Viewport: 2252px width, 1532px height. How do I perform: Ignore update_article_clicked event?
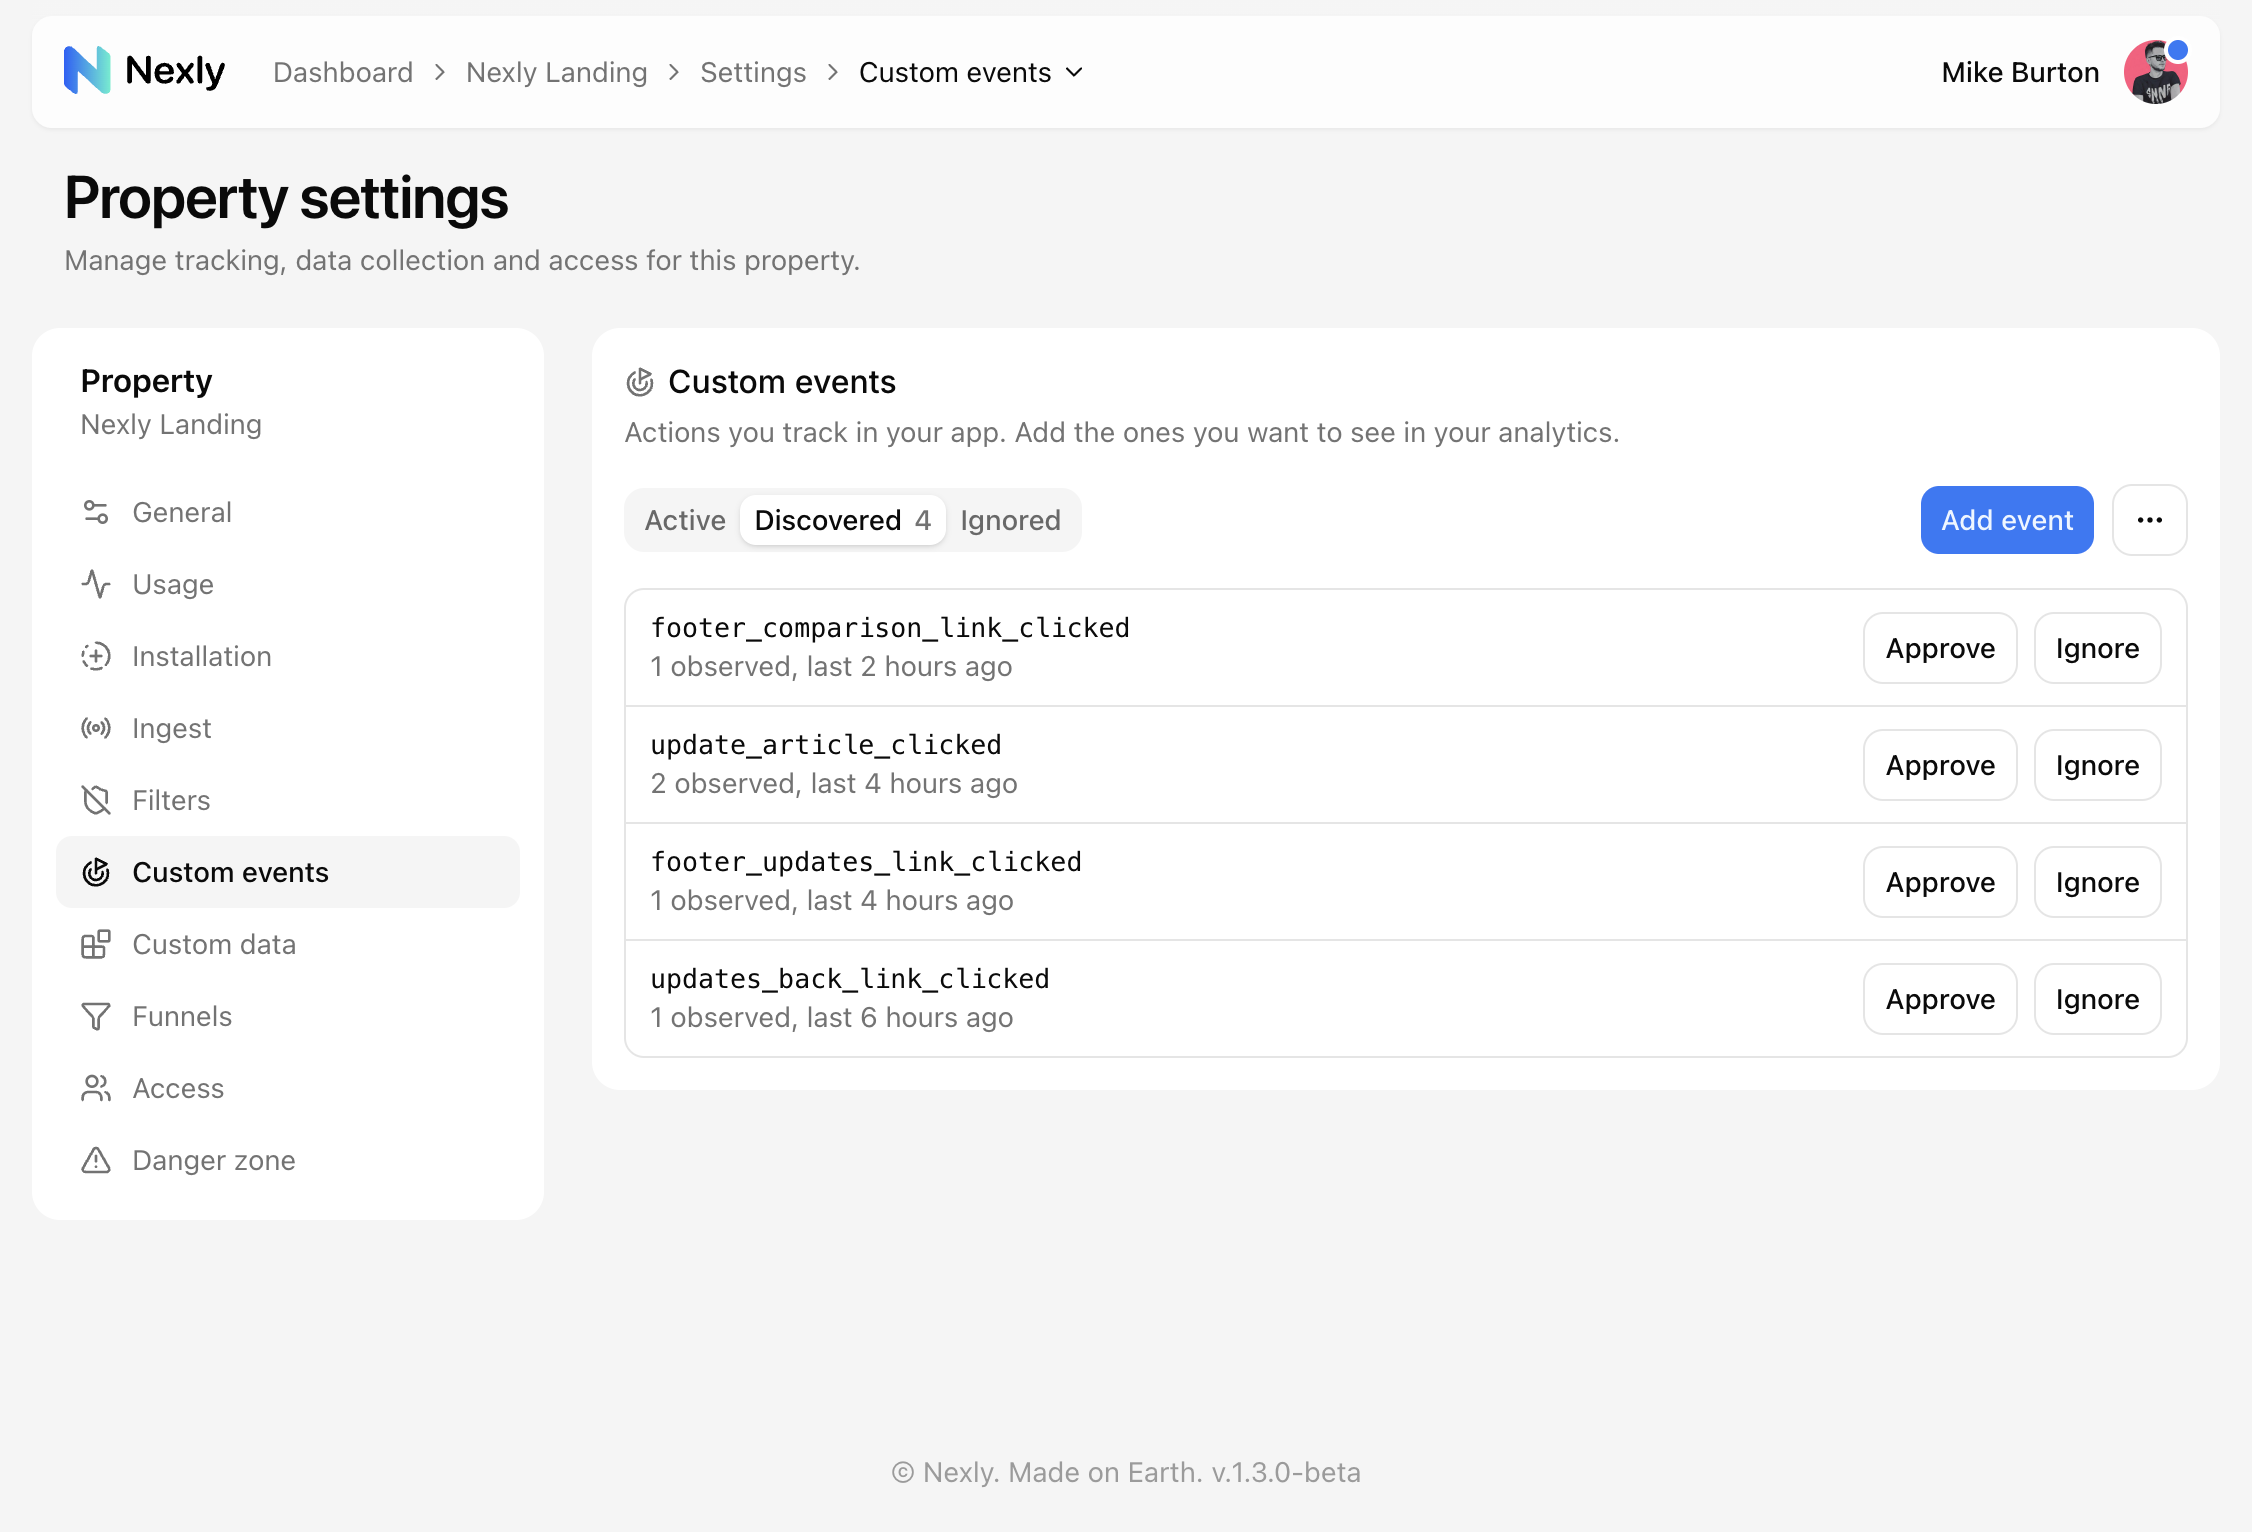[x=2097, y=765]
